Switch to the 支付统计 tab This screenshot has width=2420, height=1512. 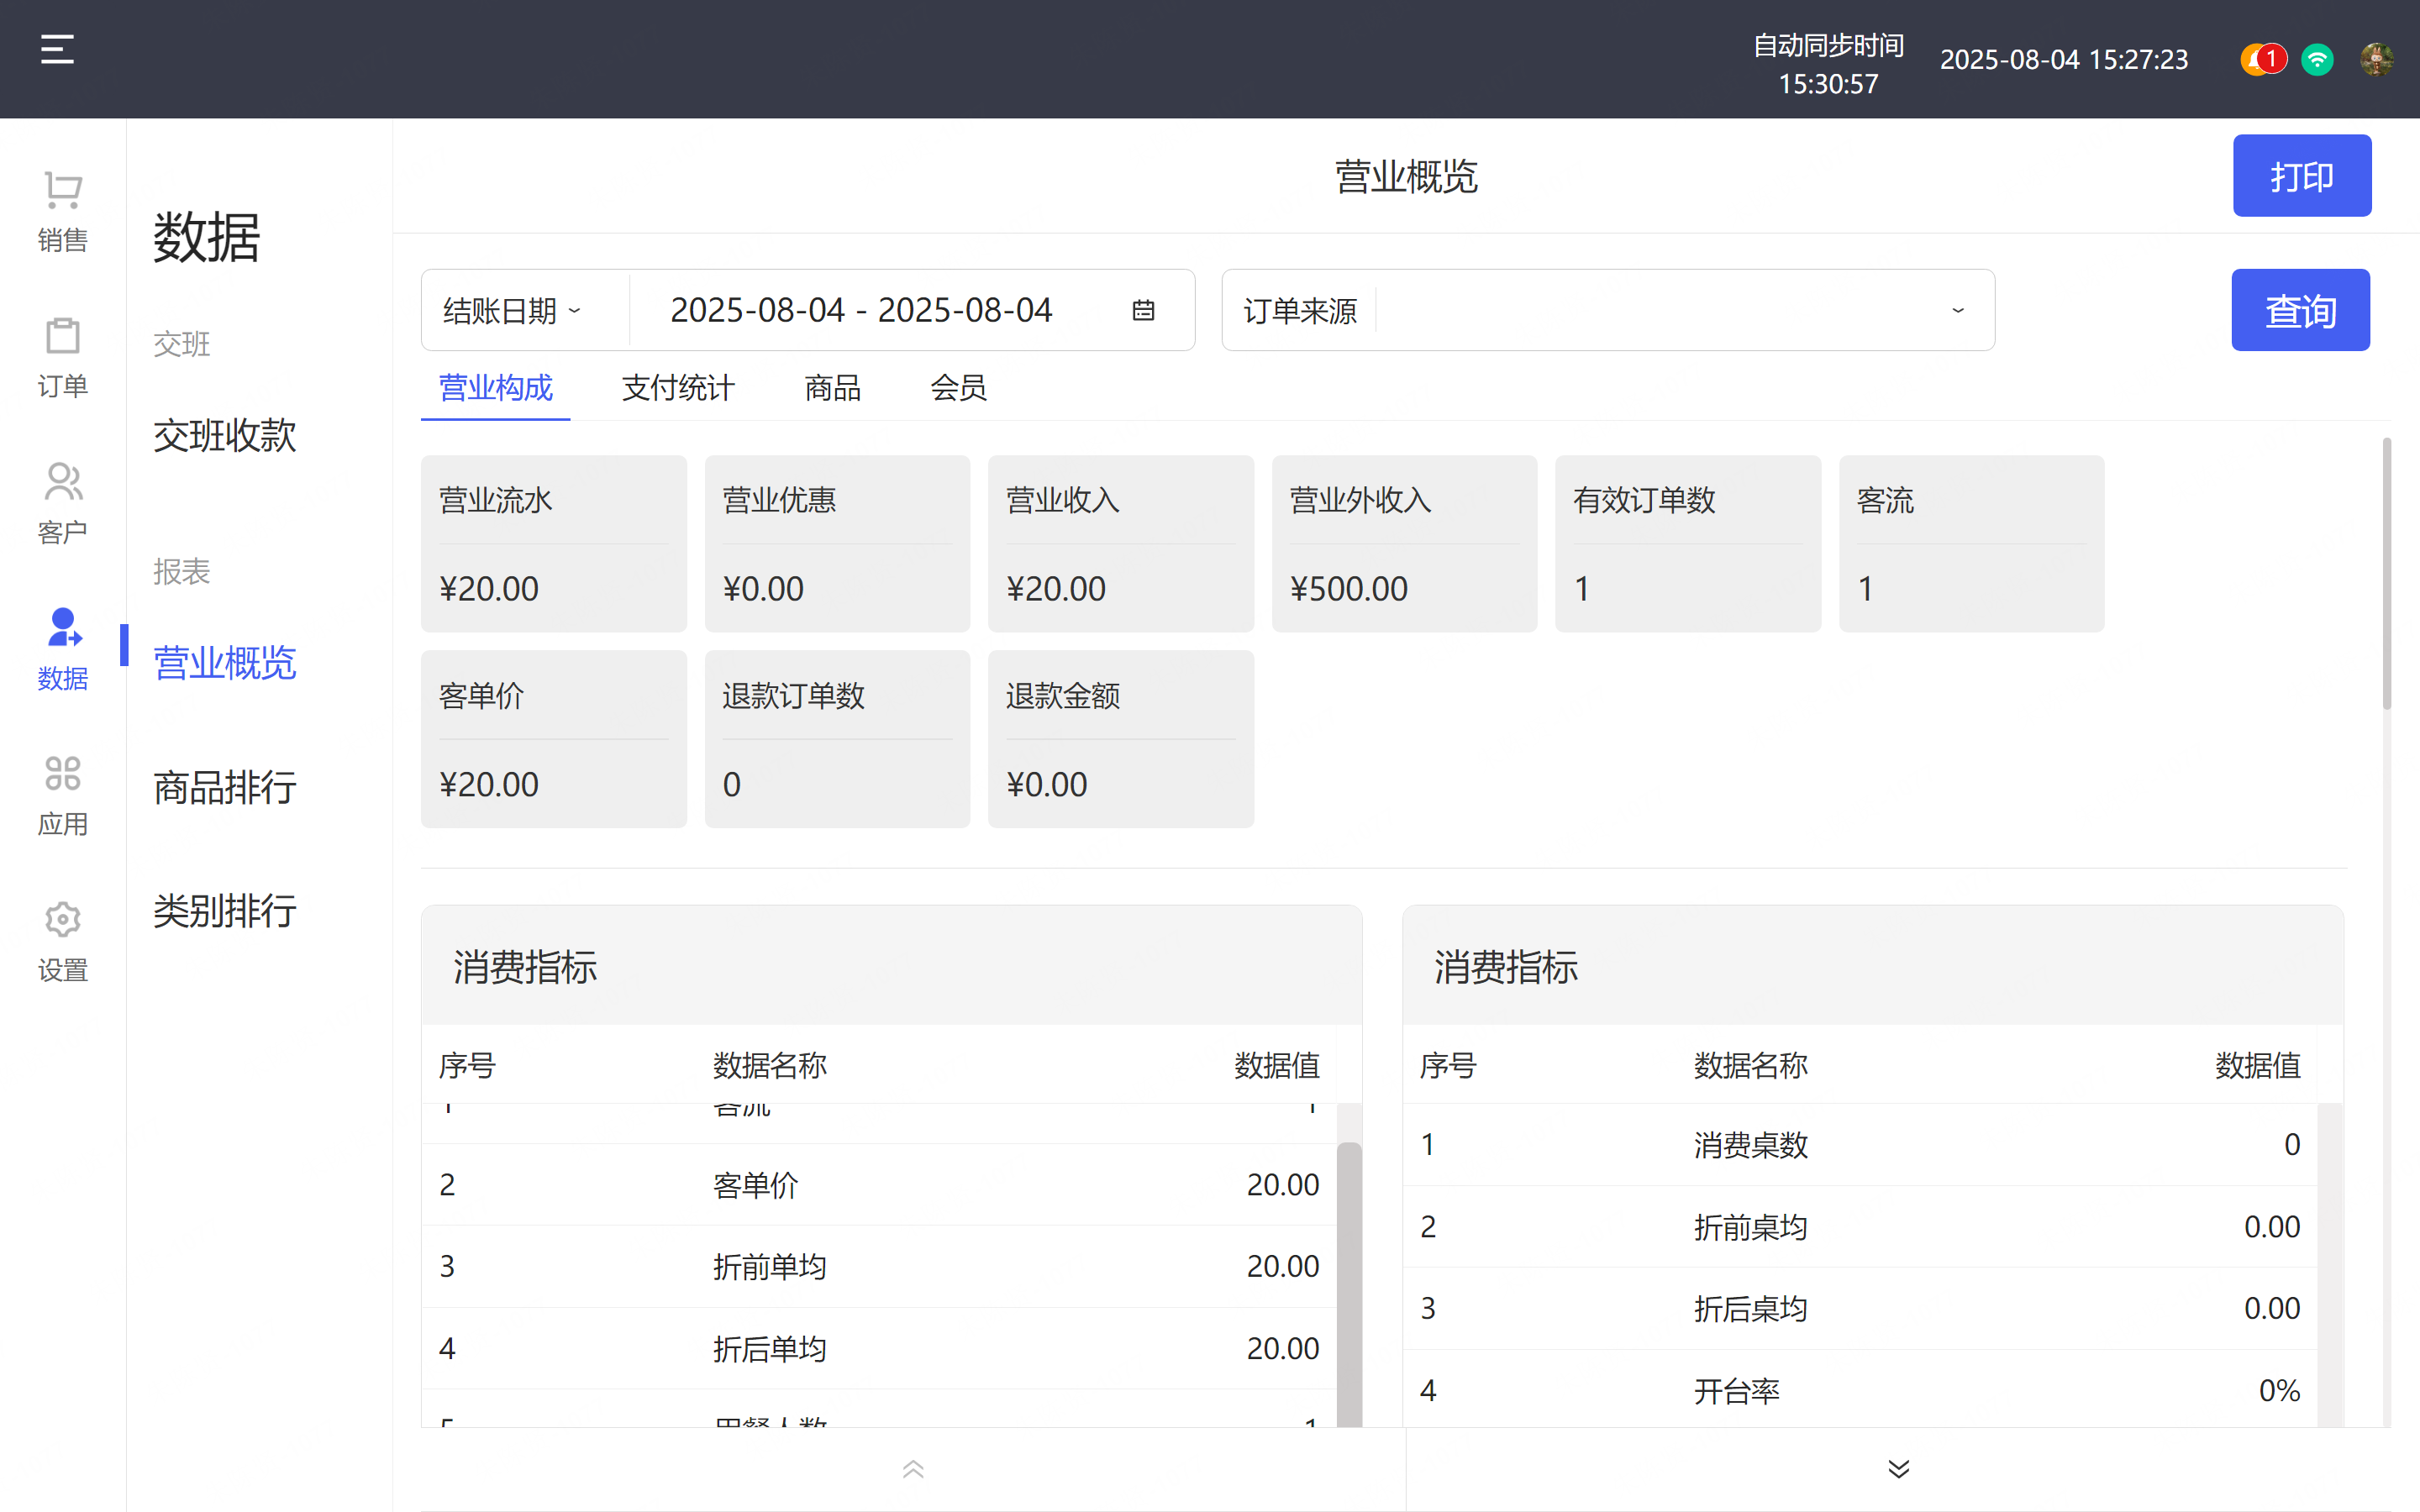[678, 387]
